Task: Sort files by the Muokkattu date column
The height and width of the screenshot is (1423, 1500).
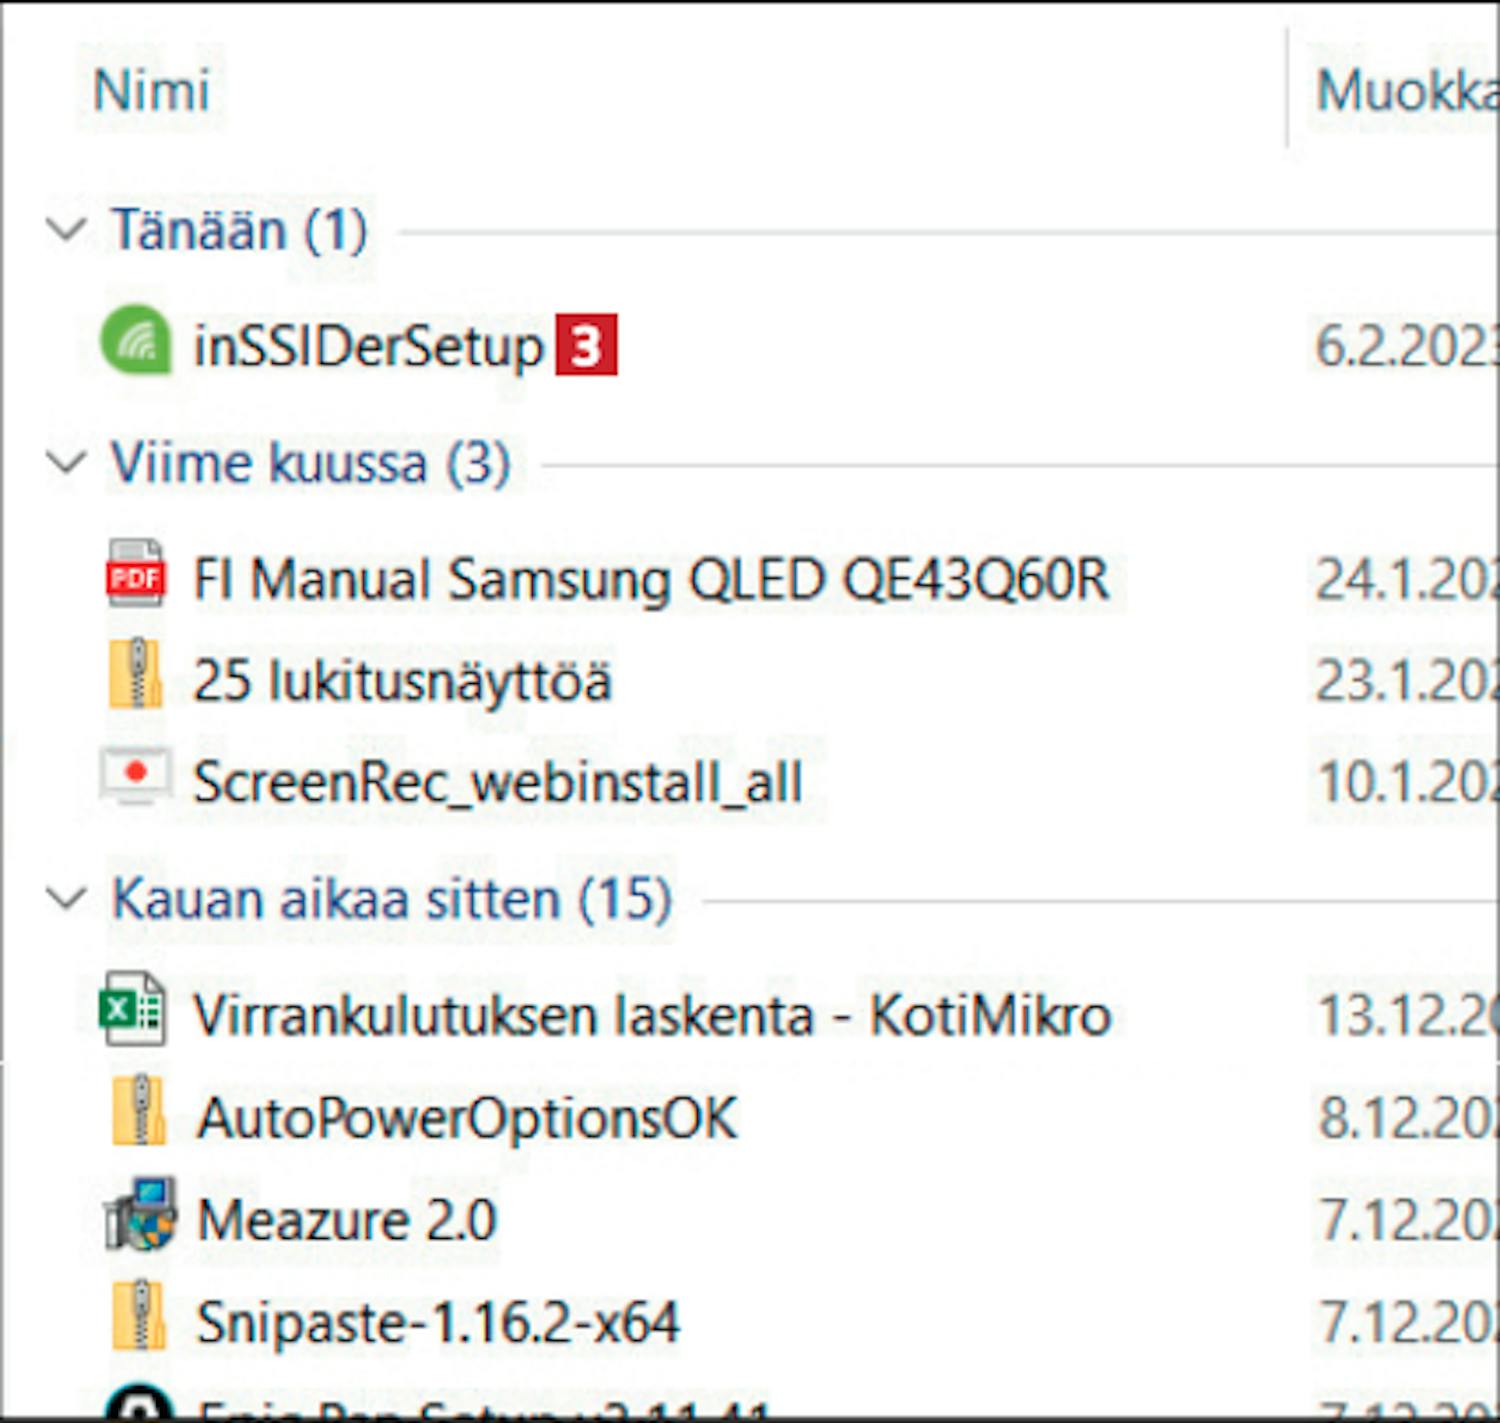Action: [1407, 91]
